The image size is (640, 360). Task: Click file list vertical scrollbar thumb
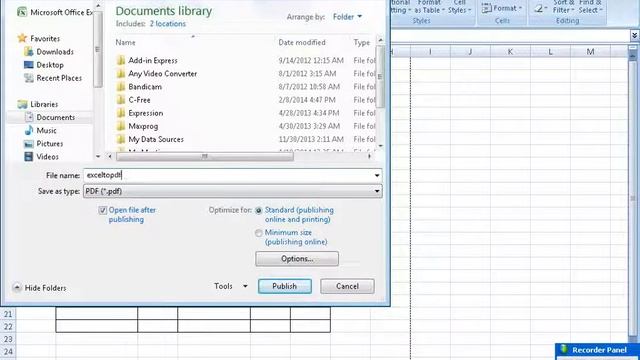(380, 76)
